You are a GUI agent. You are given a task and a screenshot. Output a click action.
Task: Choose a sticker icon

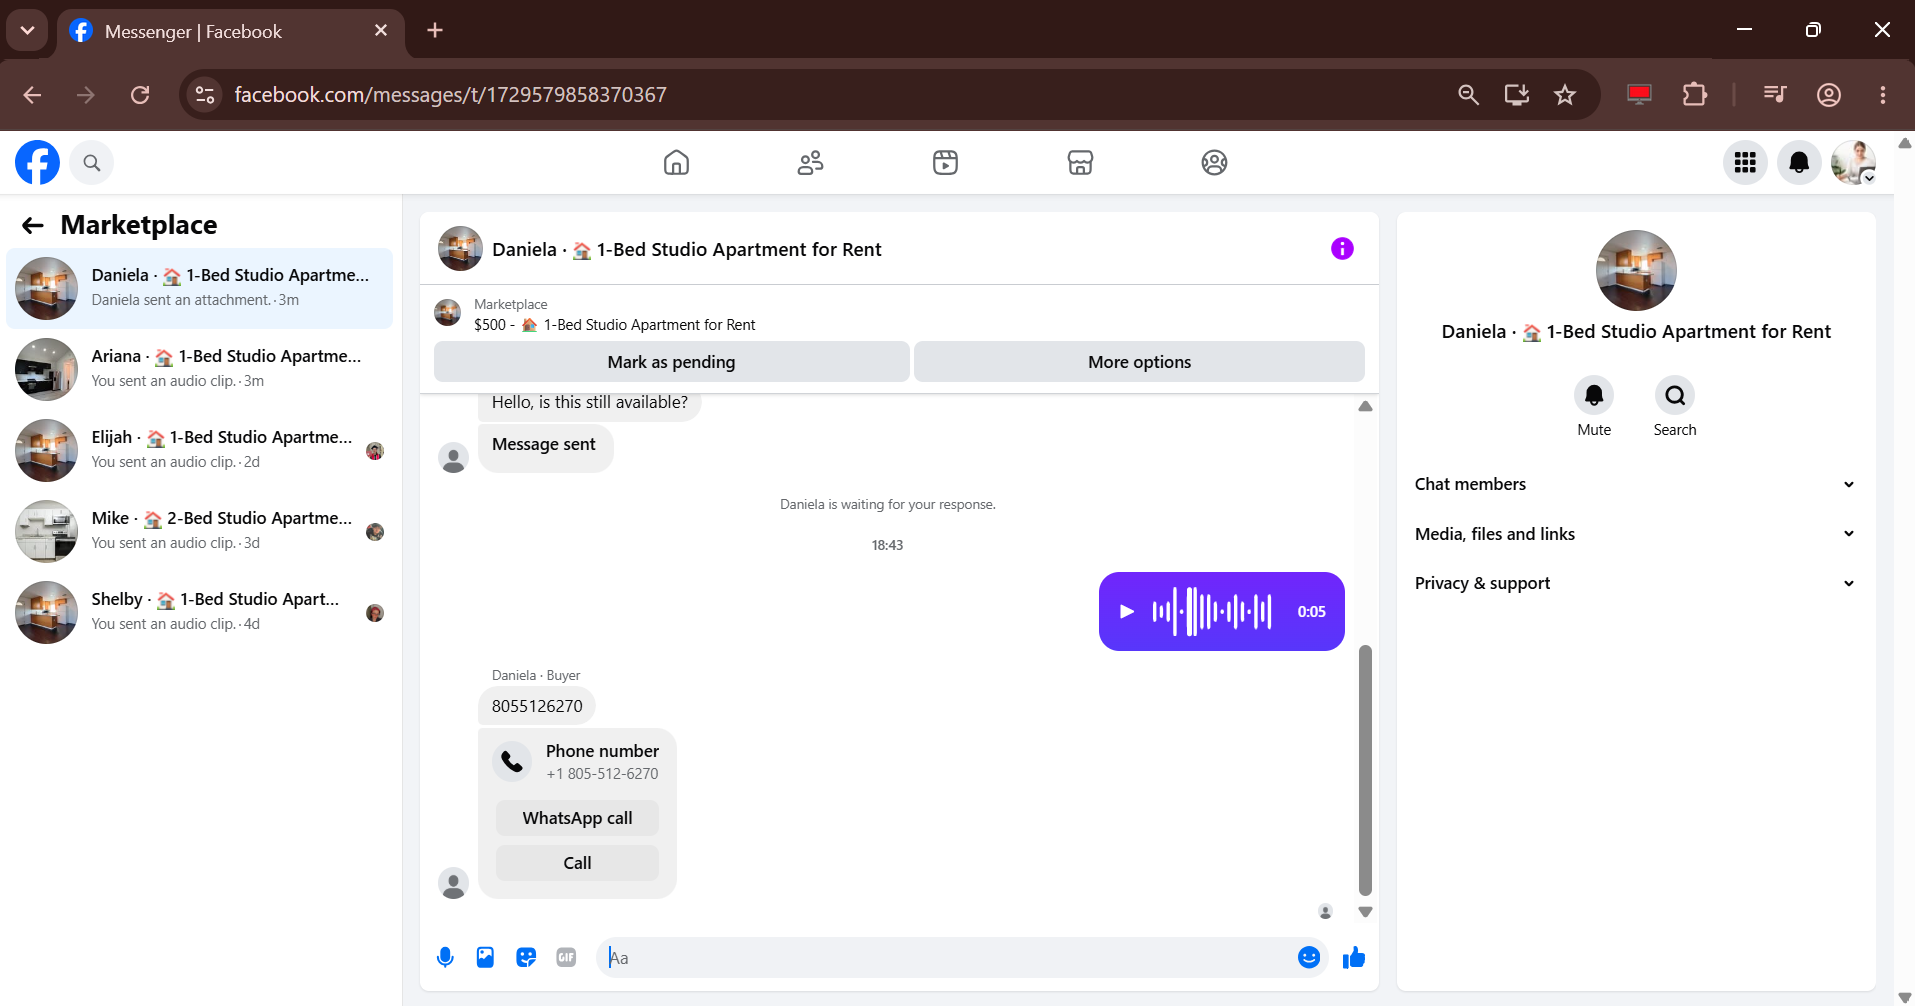[x=526, y=957]
